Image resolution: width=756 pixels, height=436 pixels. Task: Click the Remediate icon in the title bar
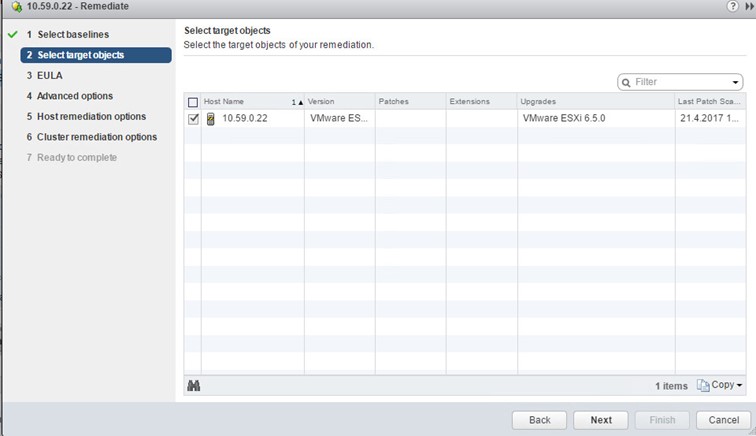point(17,7)
